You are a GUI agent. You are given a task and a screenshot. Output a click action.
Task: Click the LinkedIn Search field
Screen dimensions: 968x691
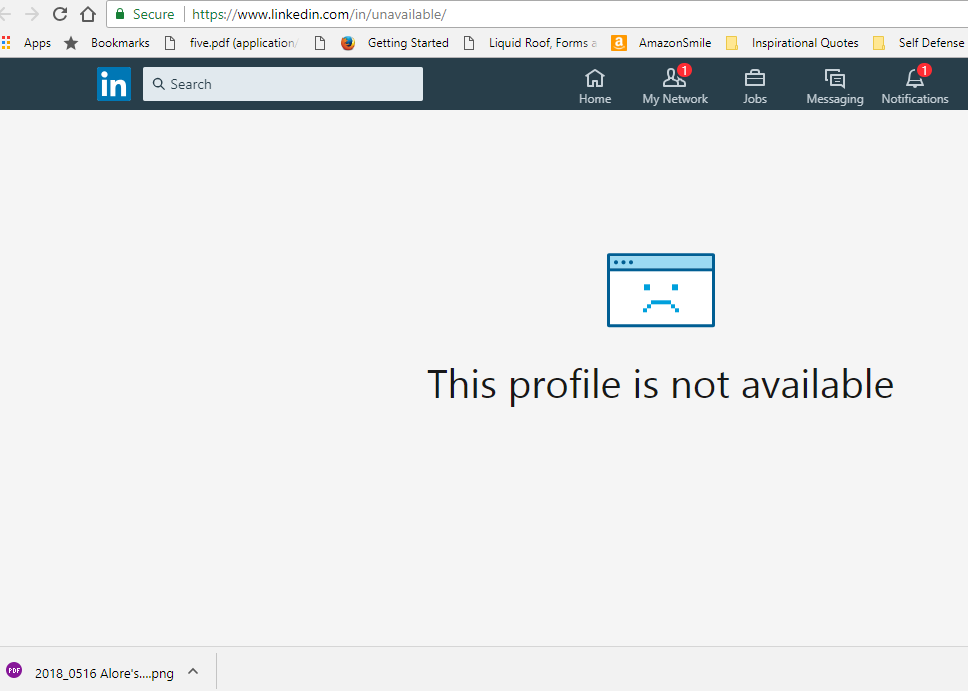(283, 84)
